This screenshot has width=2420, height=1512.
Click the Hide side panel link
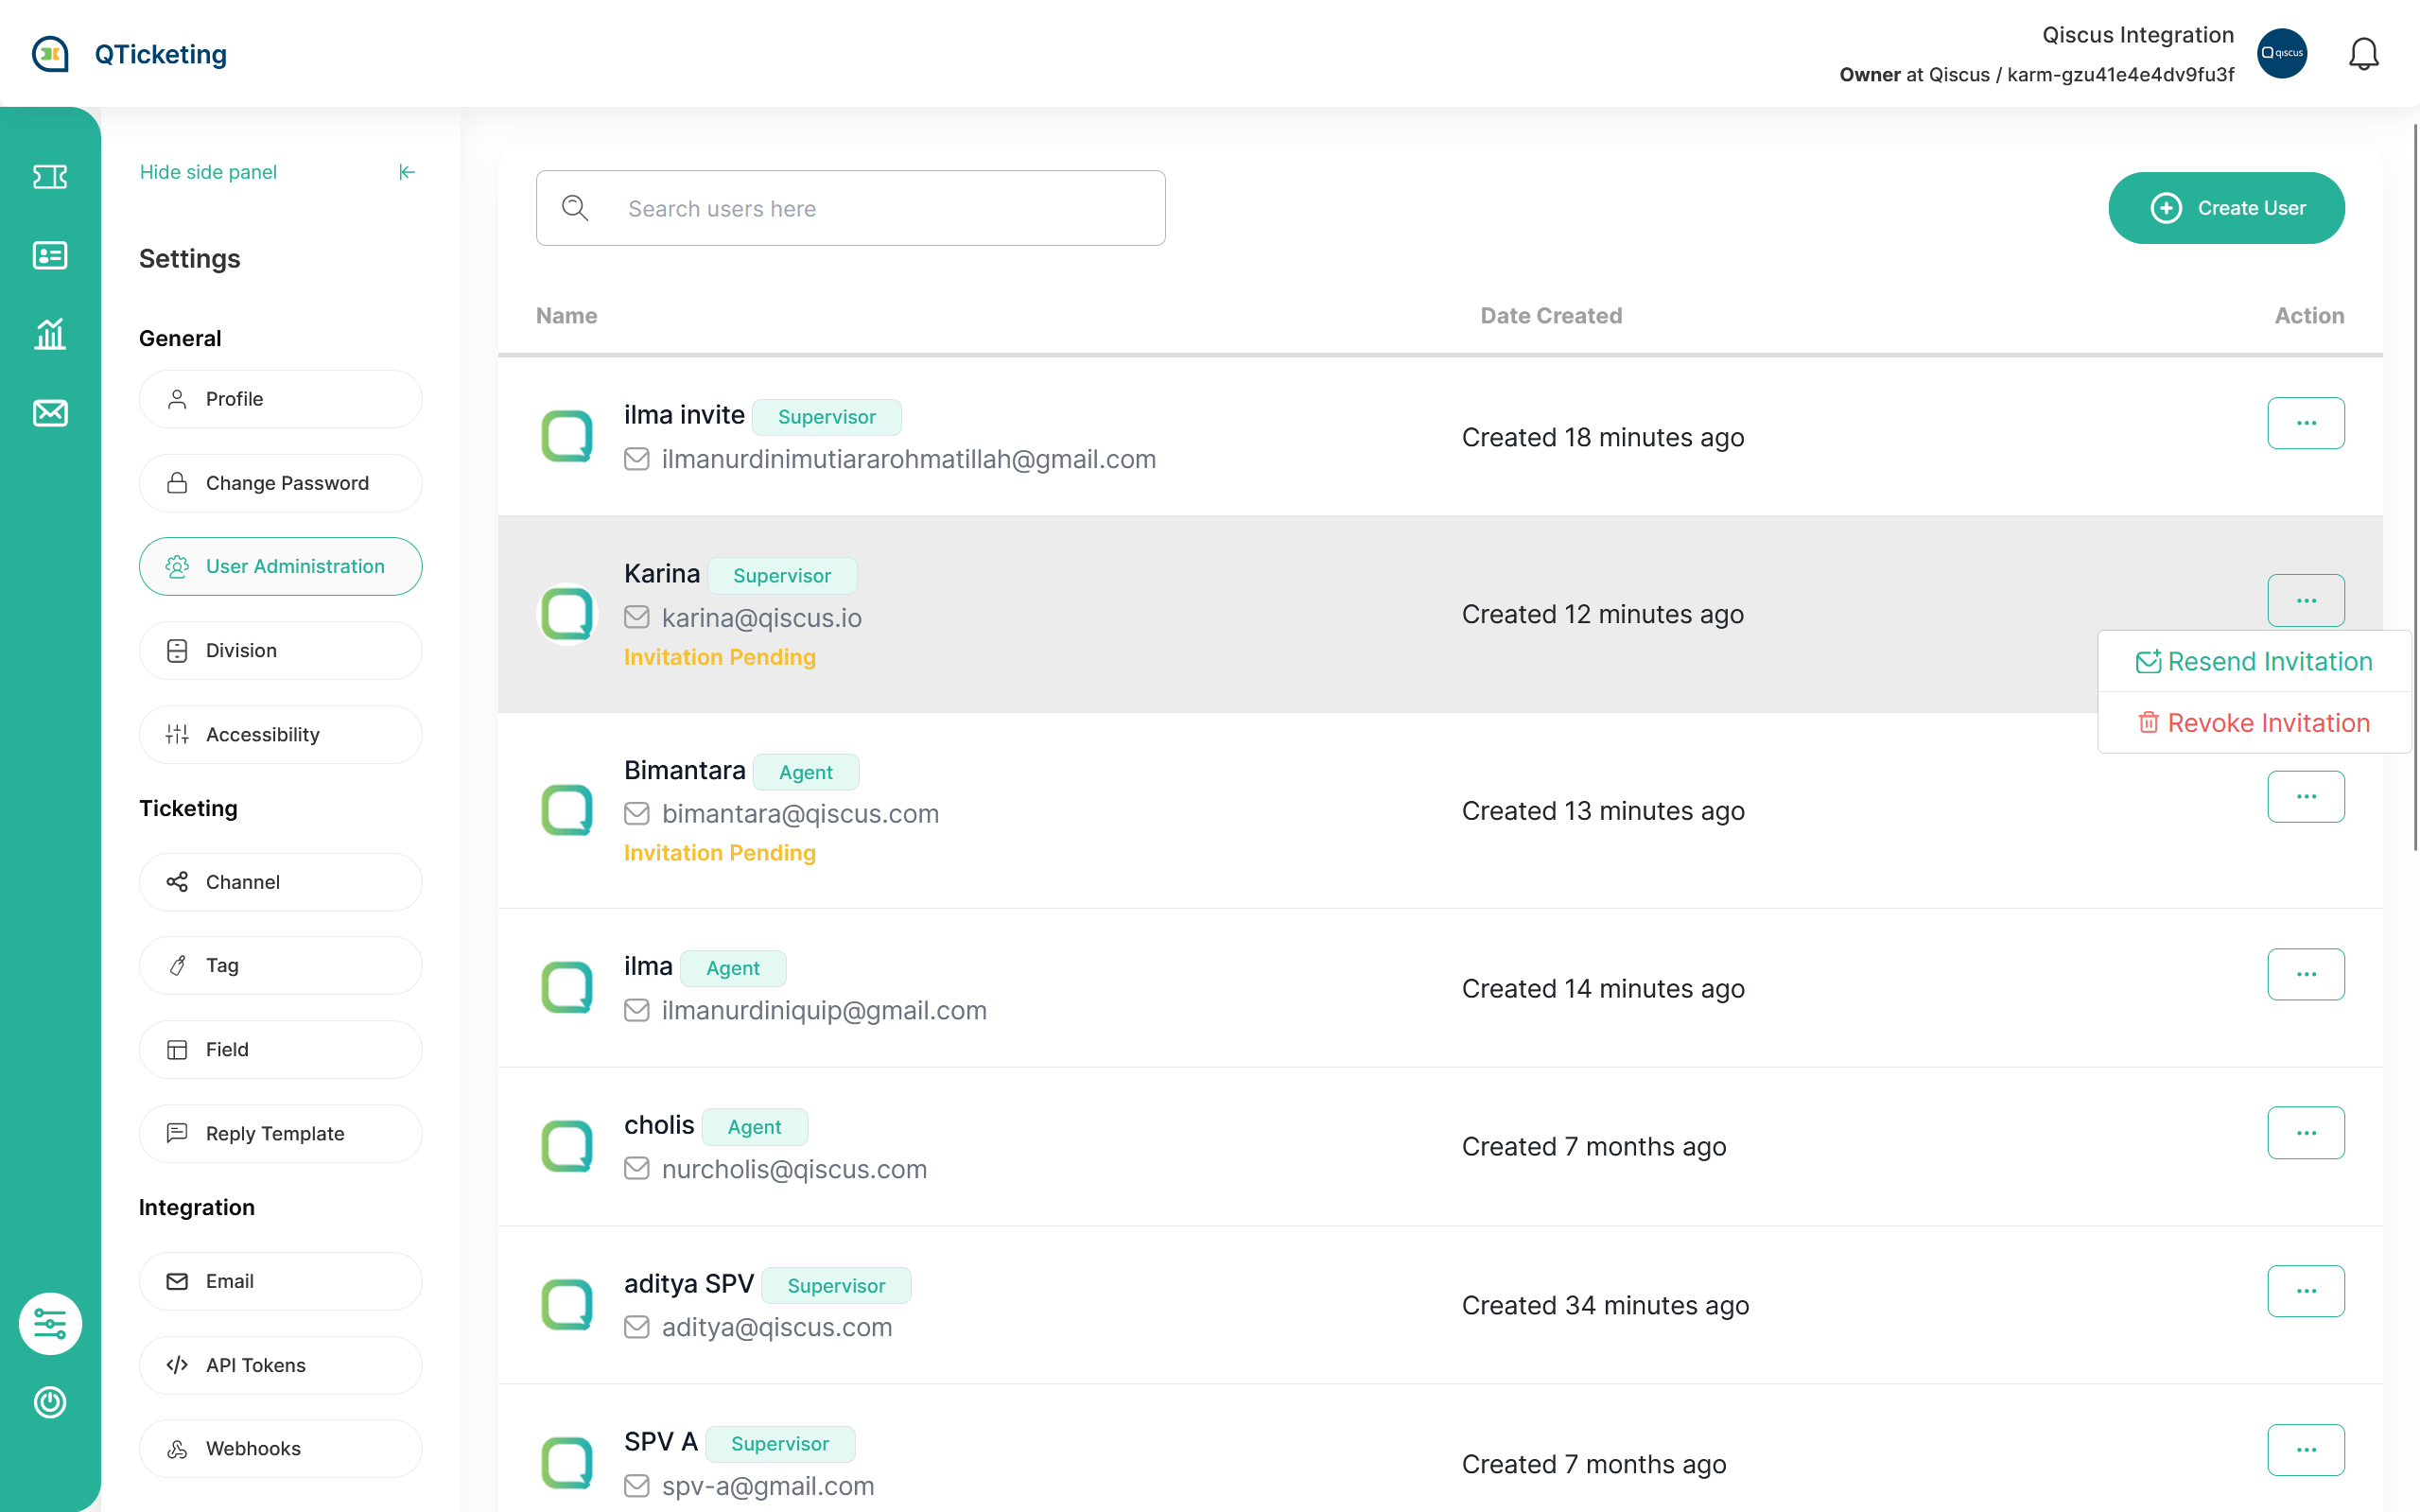(x=208, y=172)
